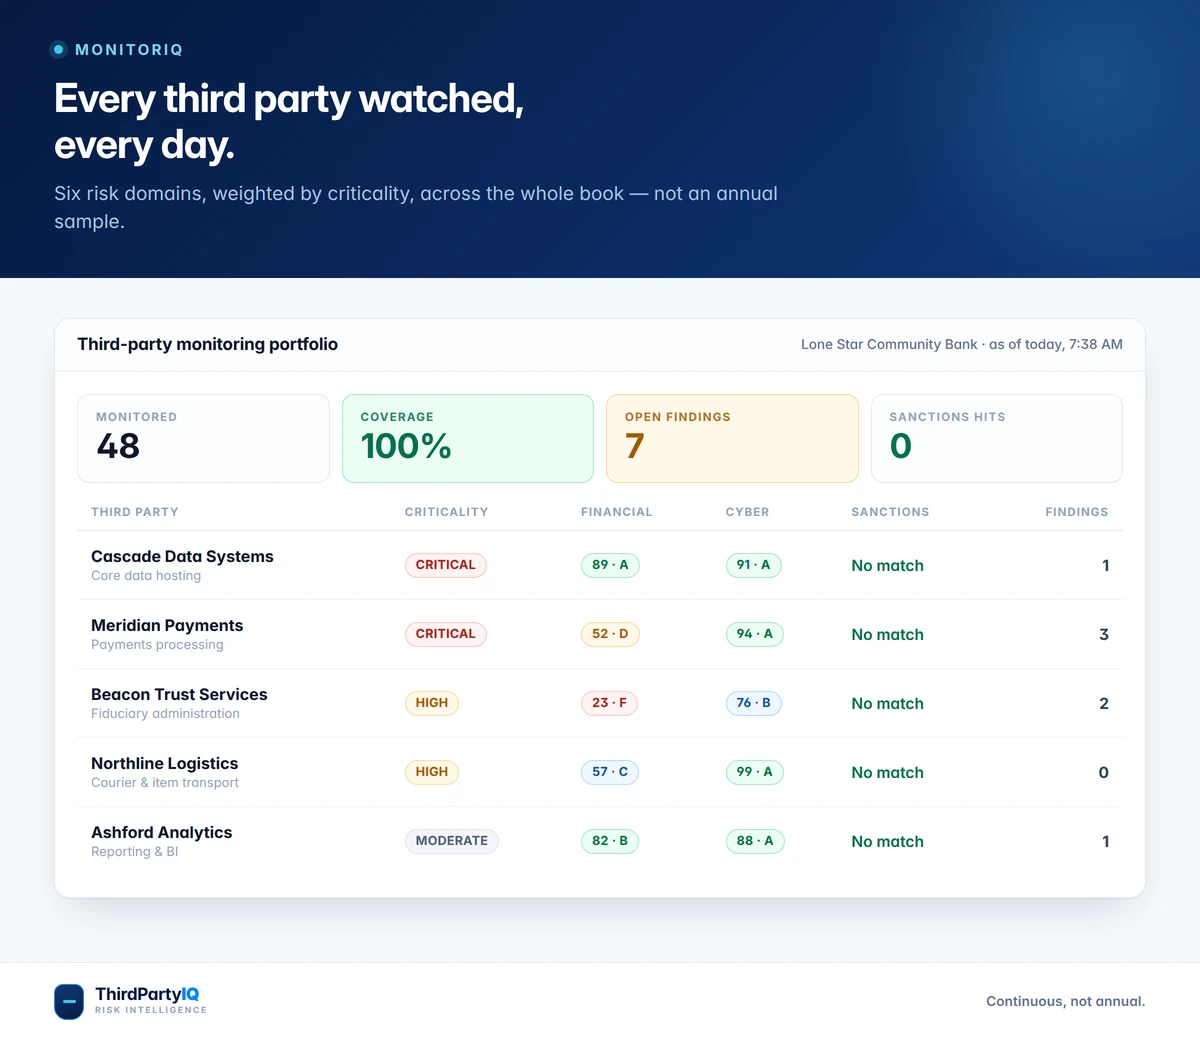Click Third-party monitoring portfolio title
The height and width of the screenshot is (1040, 1200).
(208, 344)
